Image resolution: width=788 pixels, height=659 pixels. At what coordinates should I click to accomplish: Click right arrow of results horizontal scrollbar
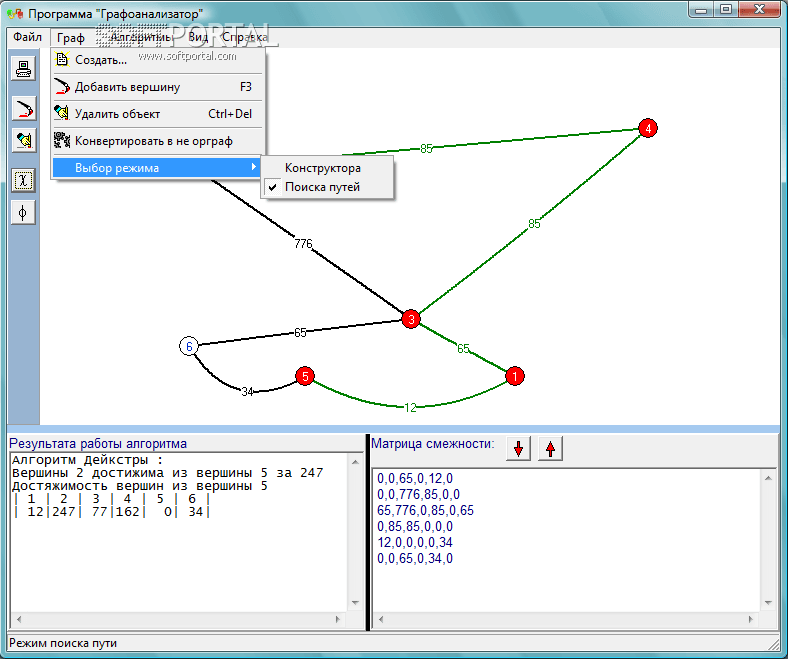point(338,619)
